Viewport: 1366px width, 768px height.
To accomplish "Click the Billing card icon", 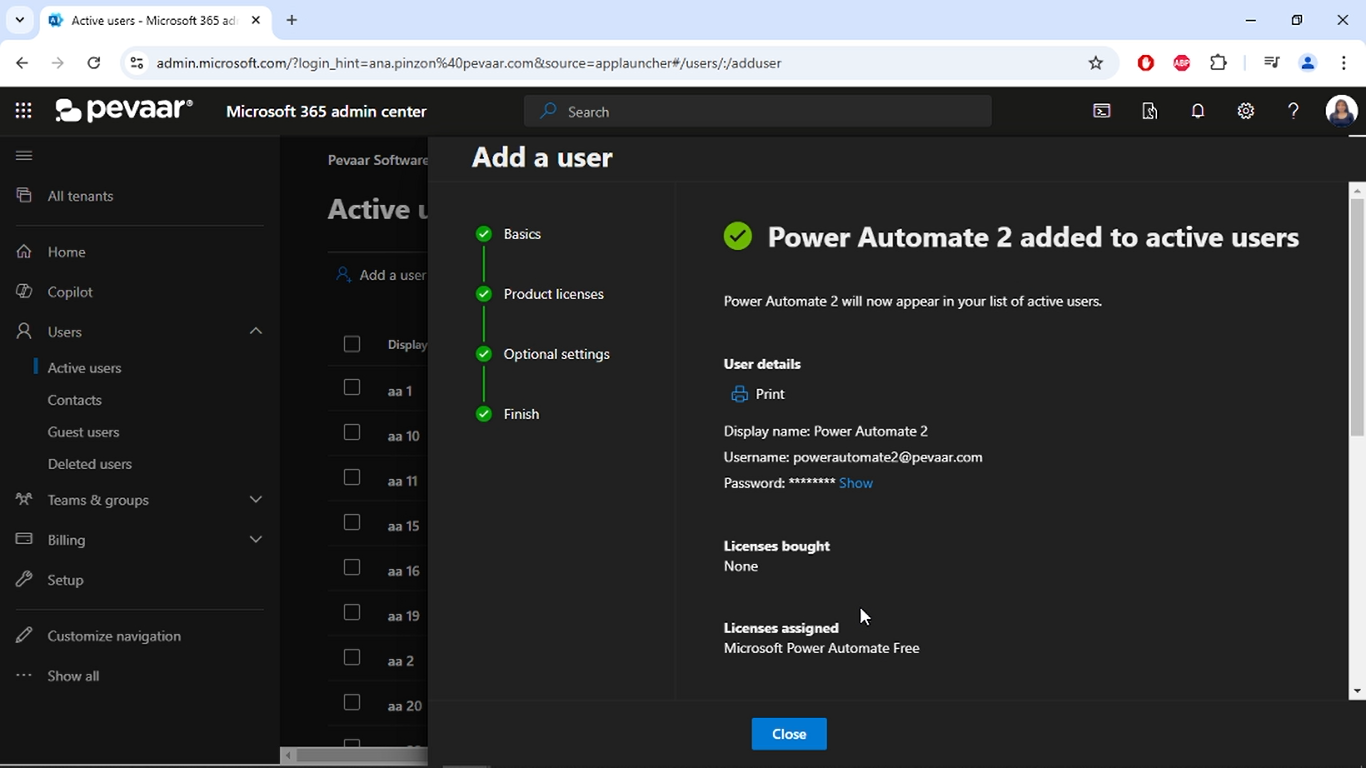I will point(24,540).
